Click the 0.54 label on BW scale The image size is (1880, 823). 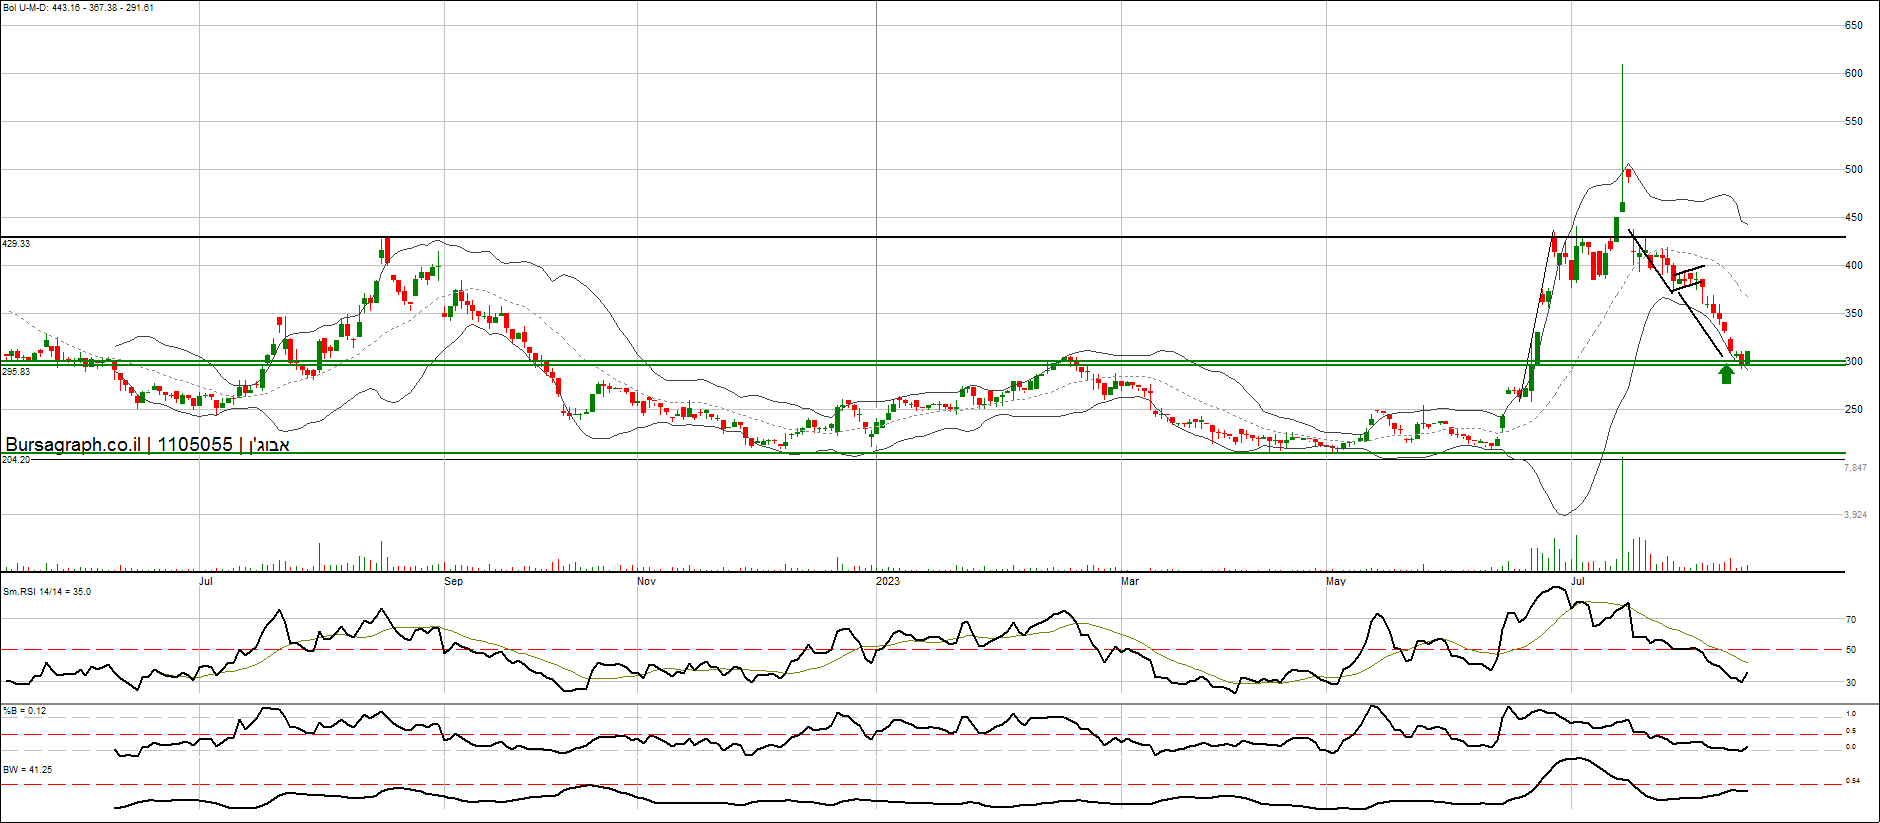(x=1852, y=781)
